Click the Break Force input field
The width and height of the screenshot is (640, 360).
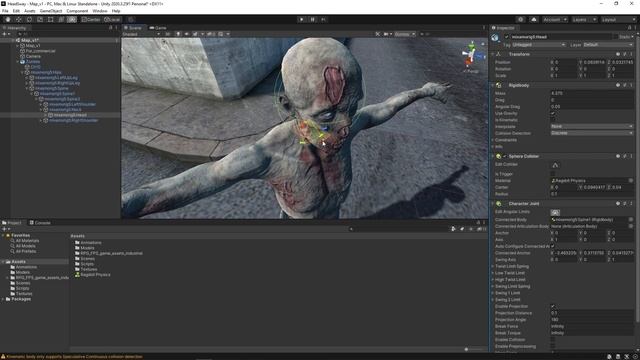coord(592,326)
